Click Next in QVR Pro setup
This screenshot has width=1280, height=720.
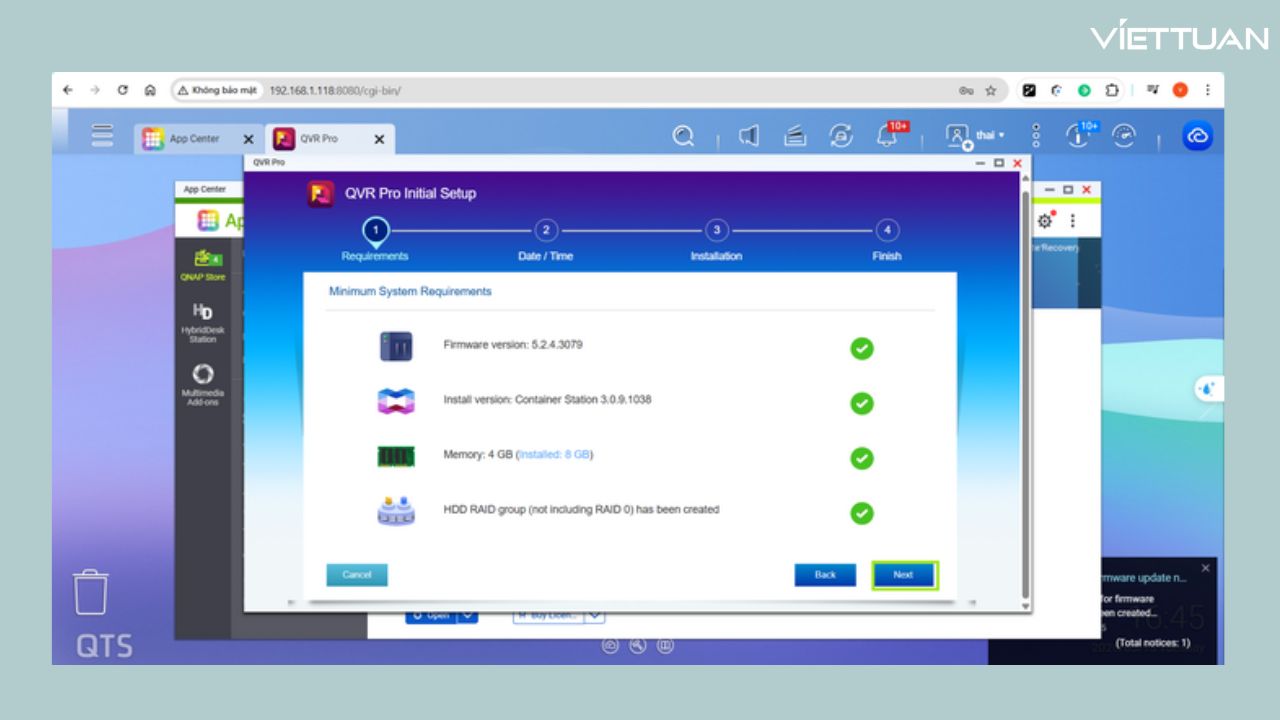point(904,575)
